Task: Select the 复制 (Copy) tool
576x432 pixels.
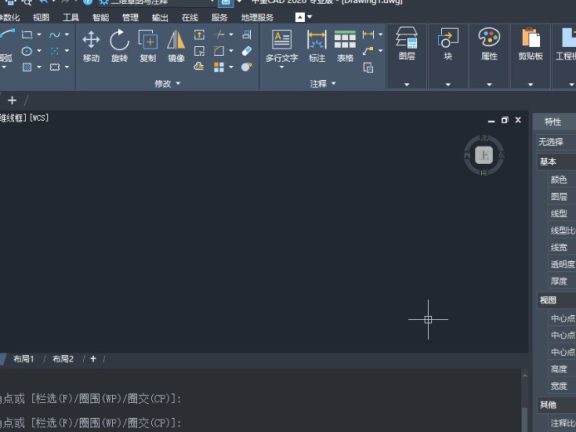Action: pos(148,46)
